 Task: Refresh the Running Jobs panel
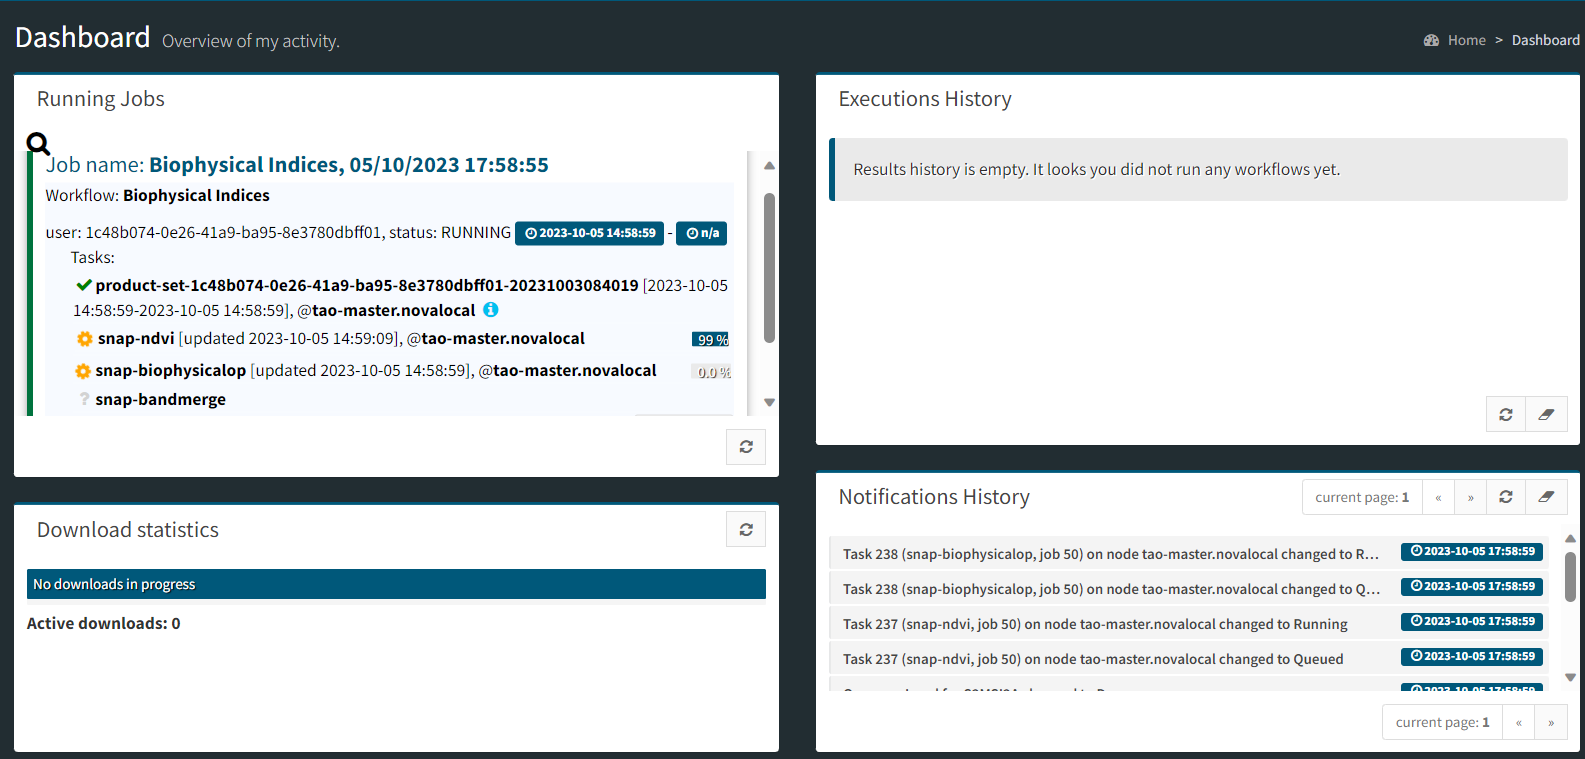[x=745, y=447]
